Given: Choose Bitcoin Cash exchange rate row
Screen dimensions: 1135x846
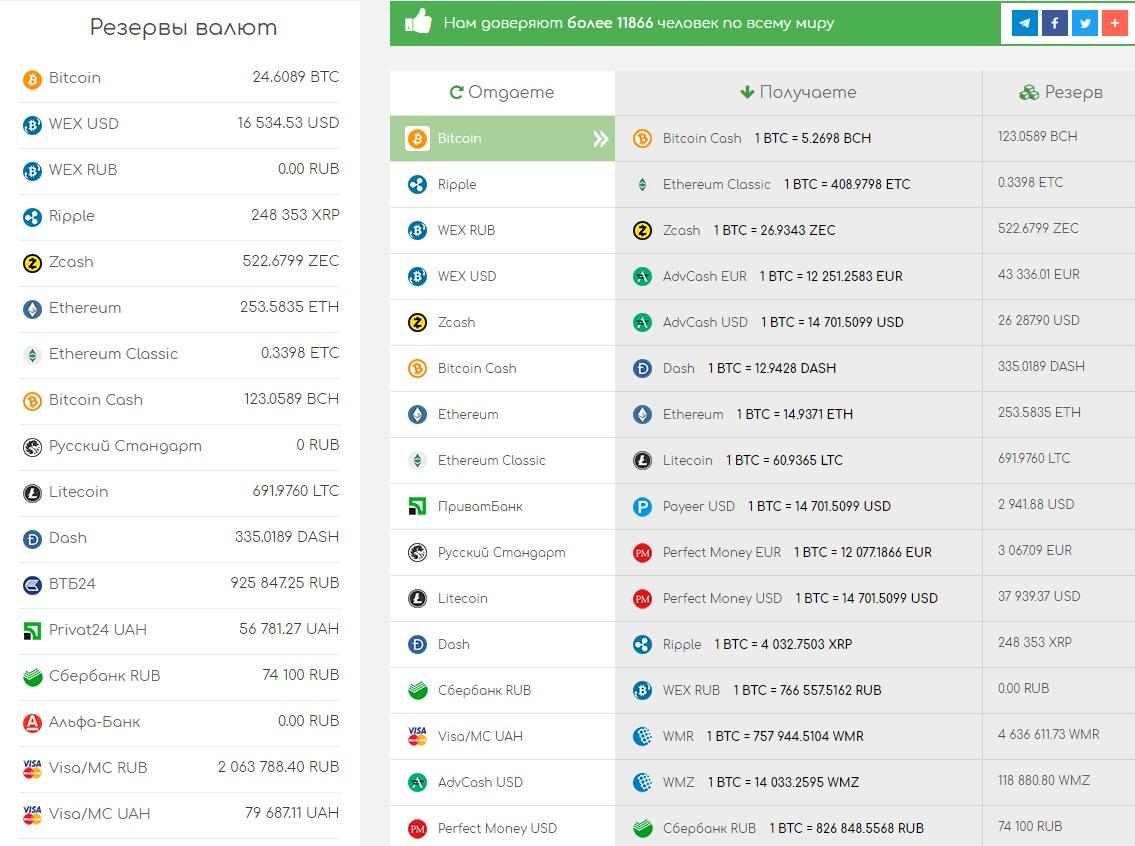Looking at the screenshot, I should coord(766,139).
